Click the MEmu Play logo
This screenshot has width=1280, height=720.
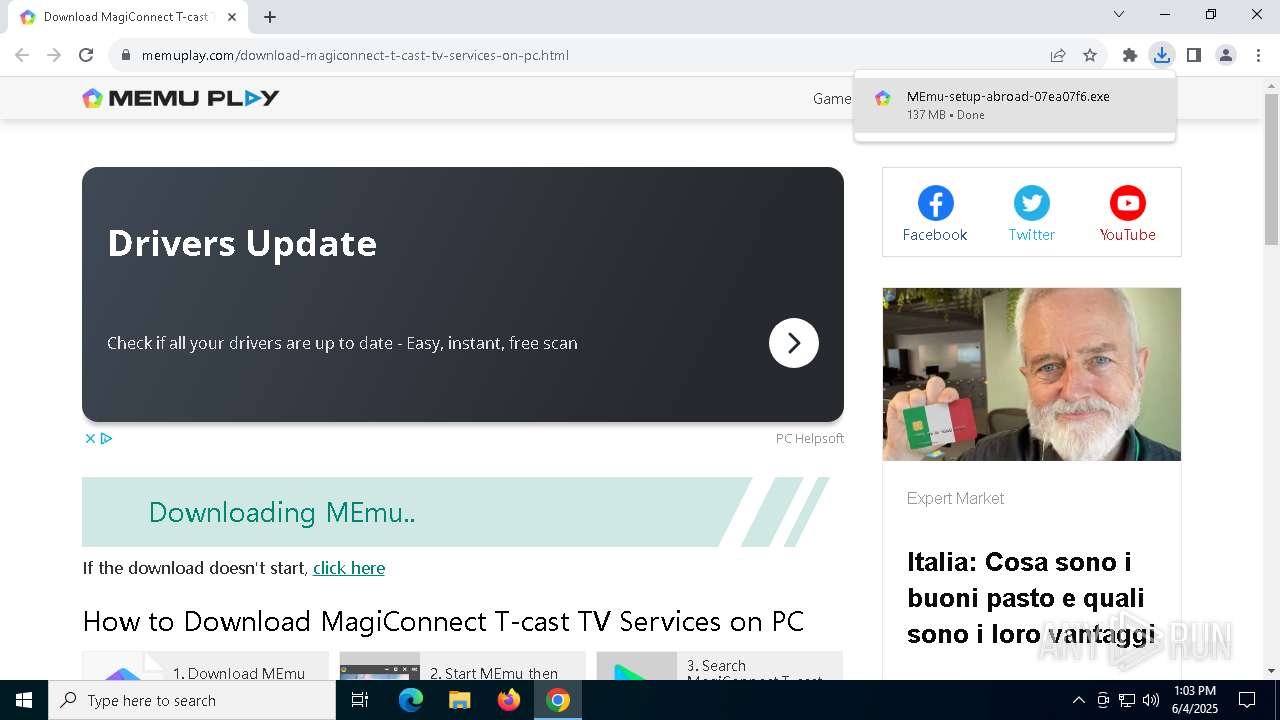click(181, 98)
